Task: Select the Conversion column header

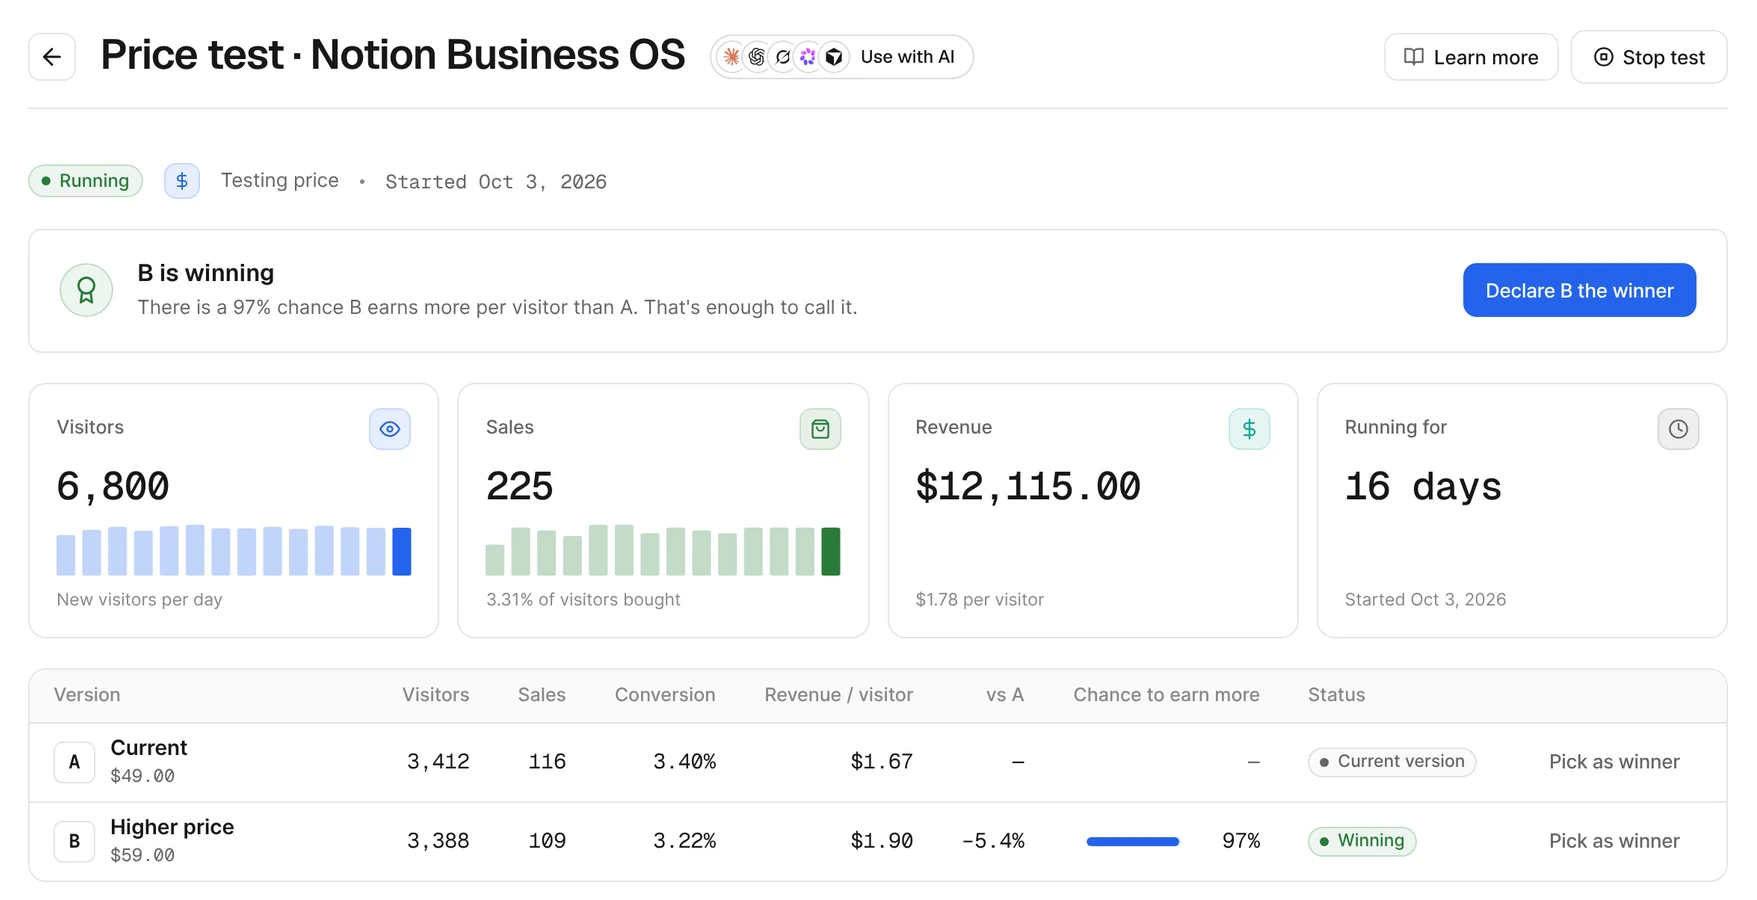Action: [665, 695]
